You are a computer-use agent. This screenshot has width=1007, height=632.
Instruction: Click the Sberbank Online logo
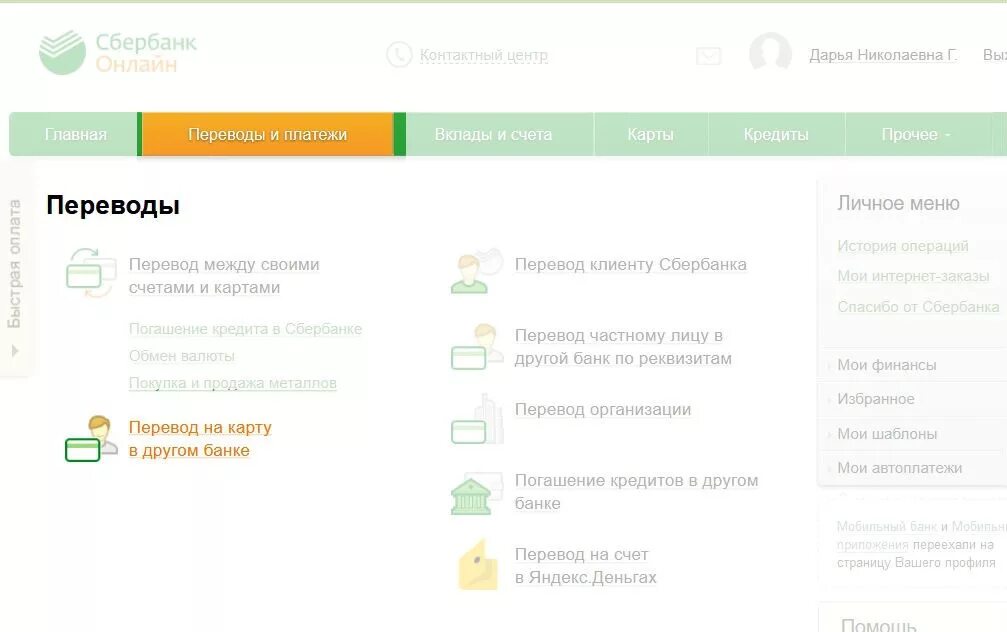(x=118, y=52)
